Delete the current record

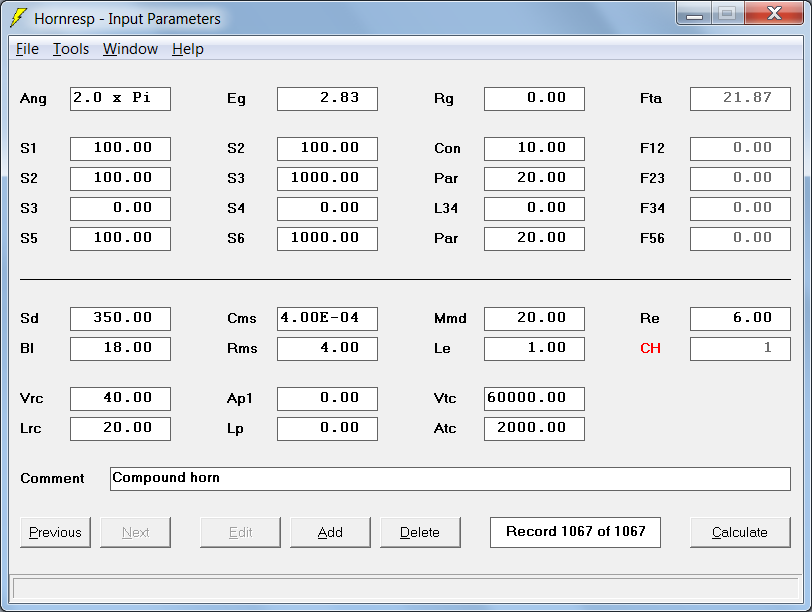pos(420,532)
